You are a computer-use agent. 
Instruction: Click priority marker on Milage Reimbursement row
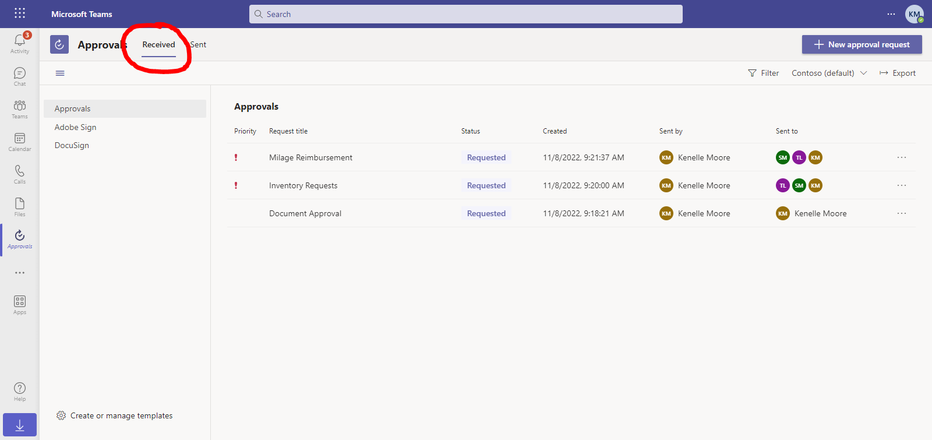point(236,158)
